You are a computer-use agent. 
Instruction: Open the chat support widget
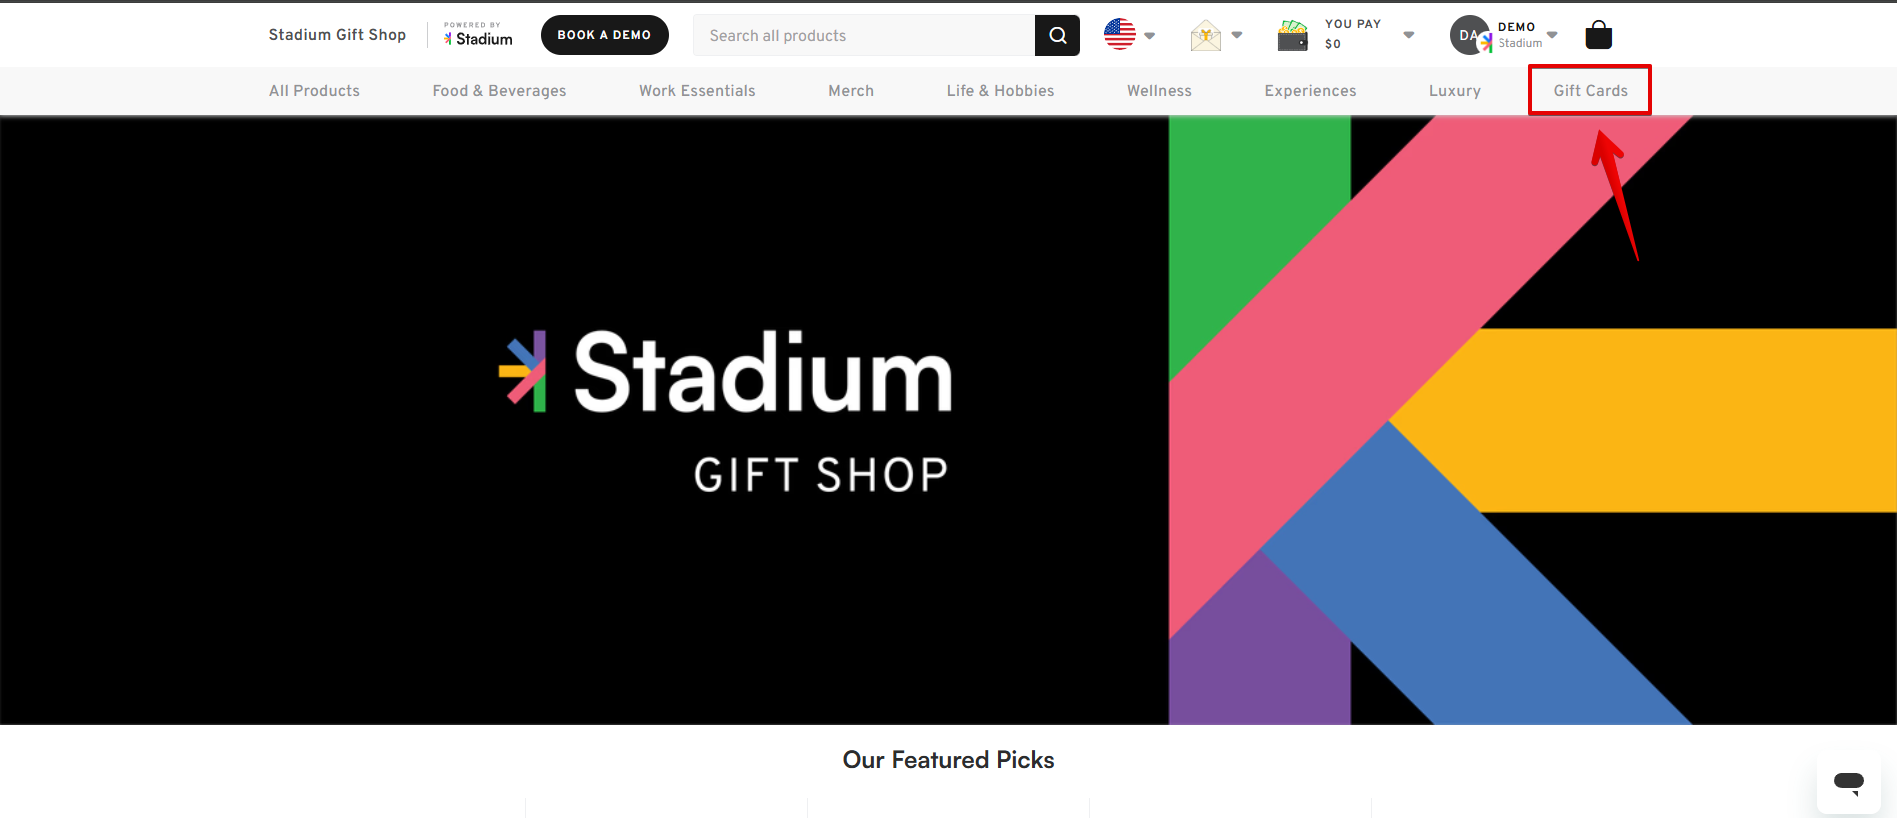(1848, 782)
